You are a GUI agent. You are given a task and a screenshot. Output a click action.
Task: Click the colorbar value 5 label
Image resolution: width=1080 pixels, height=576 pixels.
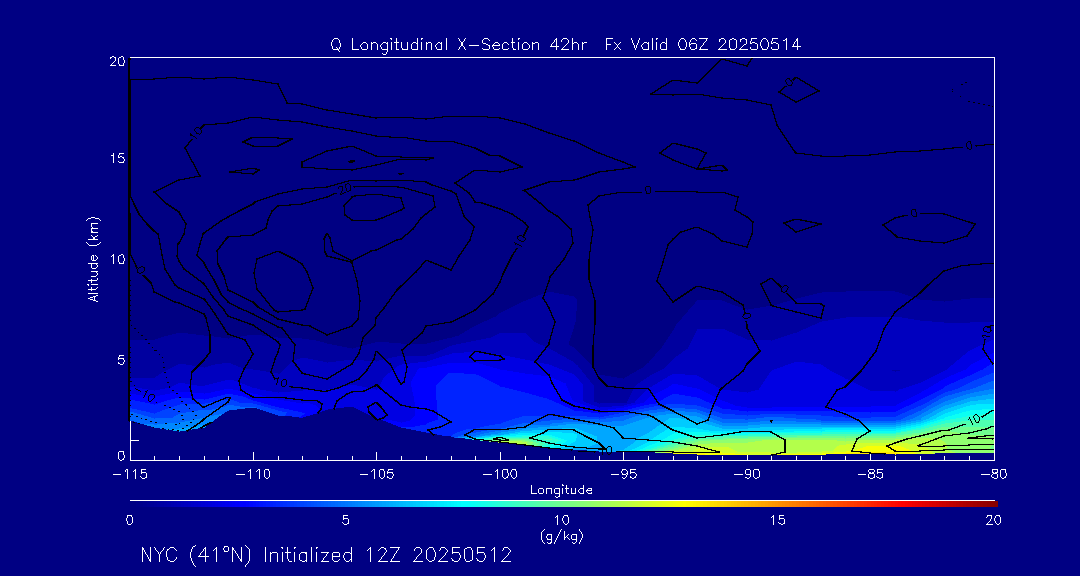pyautogui.click(x=346, y=521)
